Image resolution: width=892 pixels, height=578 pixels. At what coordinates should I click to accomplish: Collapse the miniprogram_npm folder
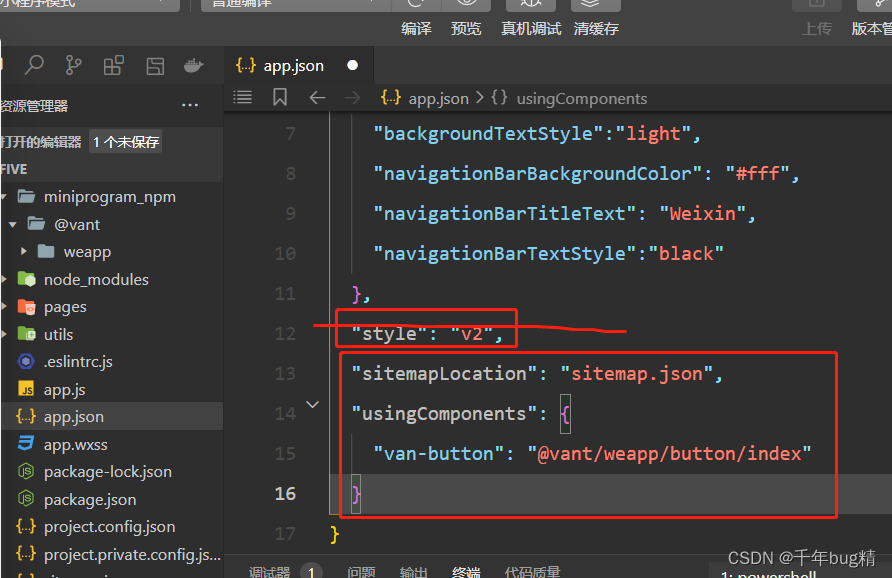pos(5,197)
